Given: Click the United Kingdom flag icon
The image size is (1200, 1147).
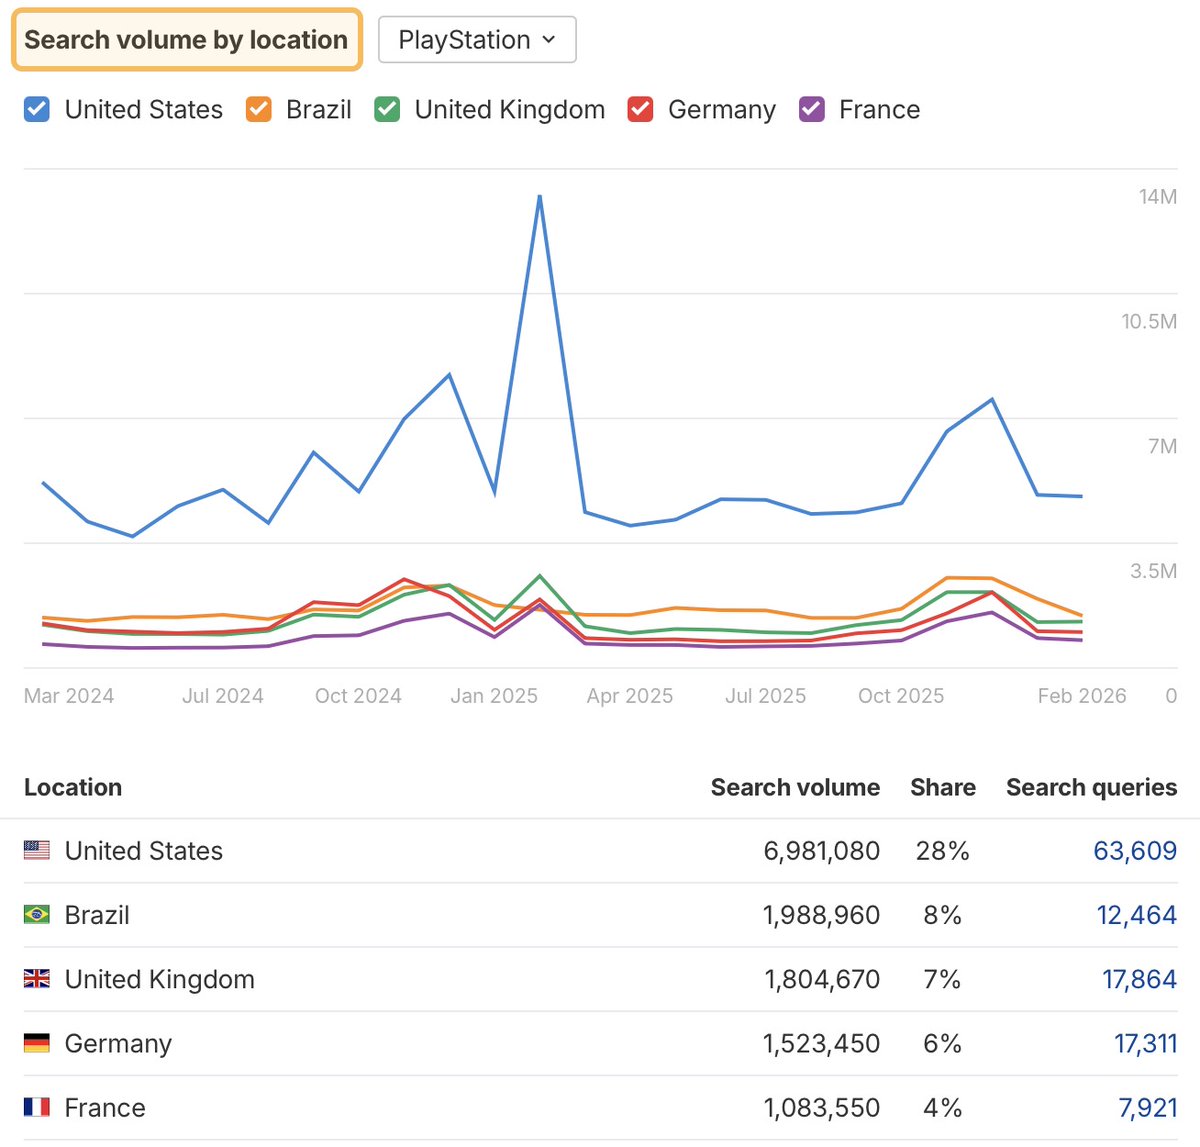Looking at the screenshot, I should [36, 979].
